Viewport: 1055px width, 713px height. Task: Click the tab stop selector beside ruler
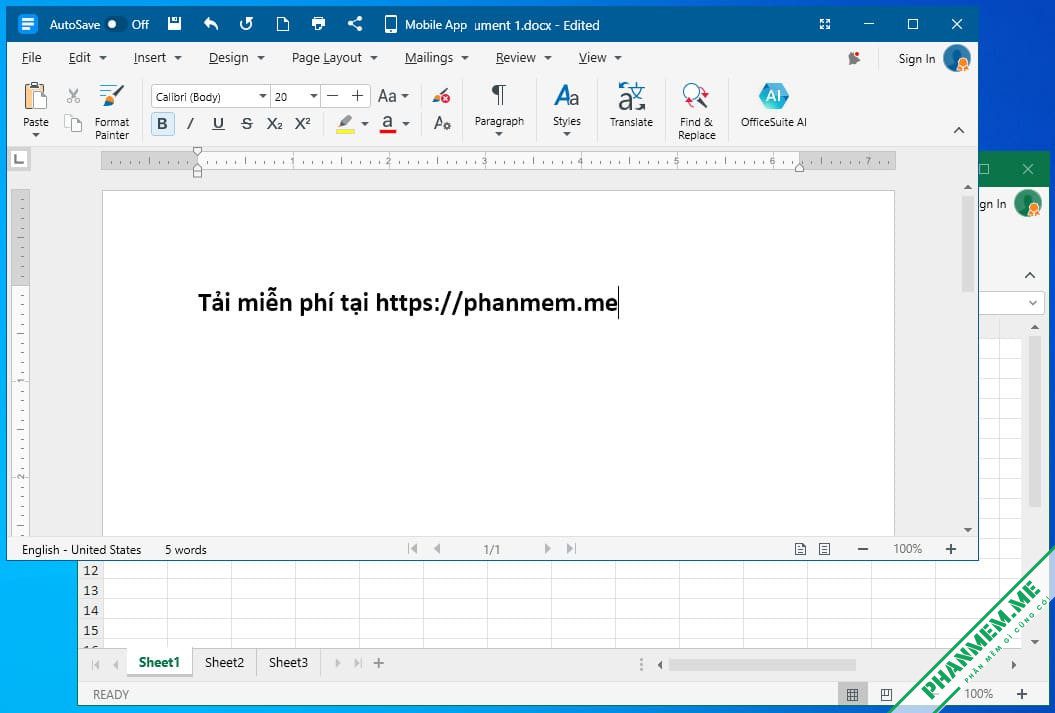20,159
